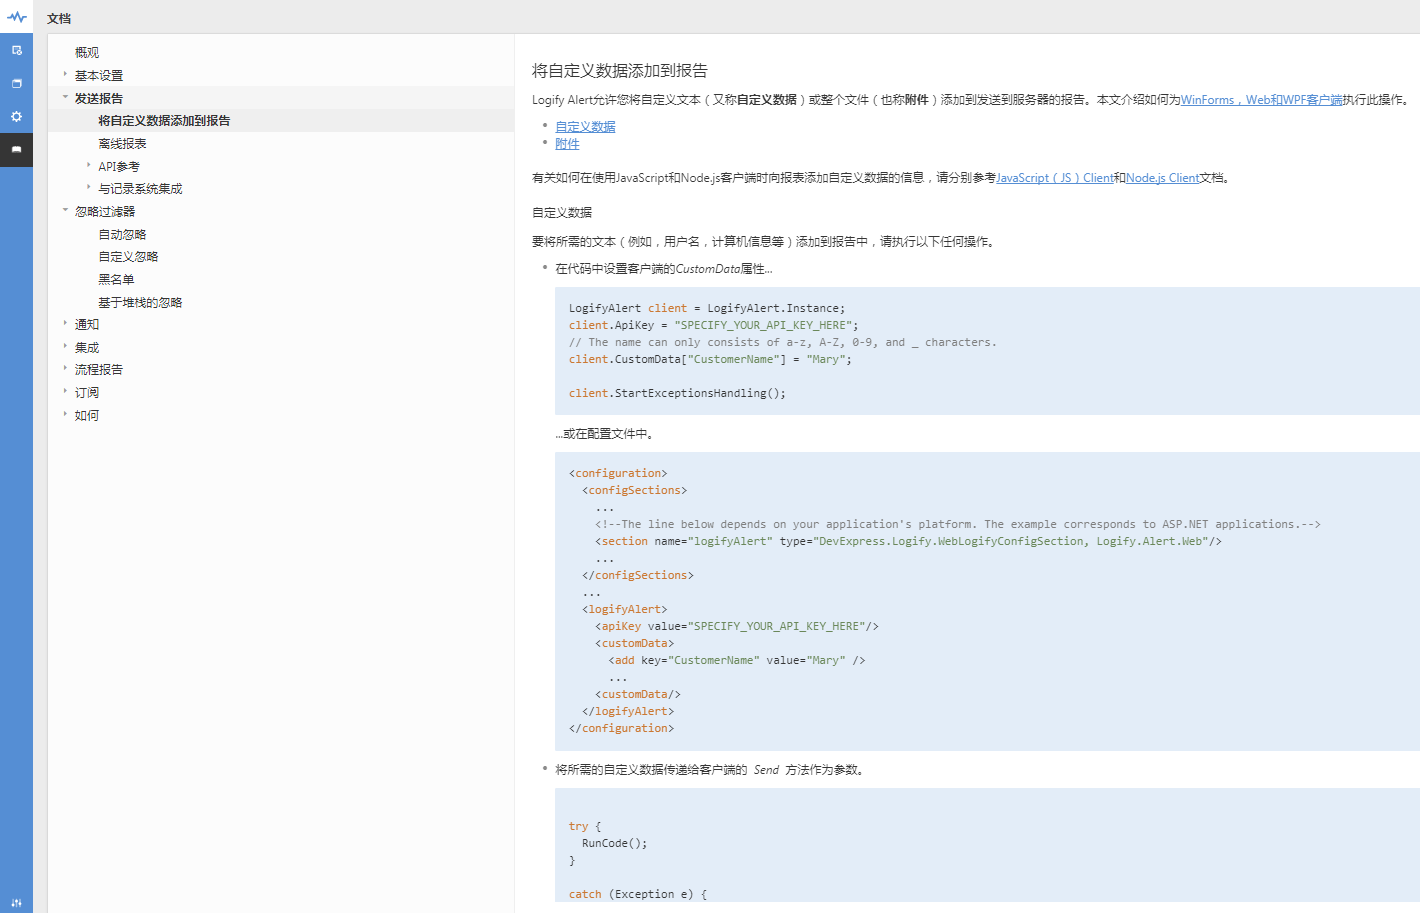Open the JavaScript (JS) Client link
Image resolution: width=1420 pixels, height=913 pixels.
click(x=1054, y=178)
